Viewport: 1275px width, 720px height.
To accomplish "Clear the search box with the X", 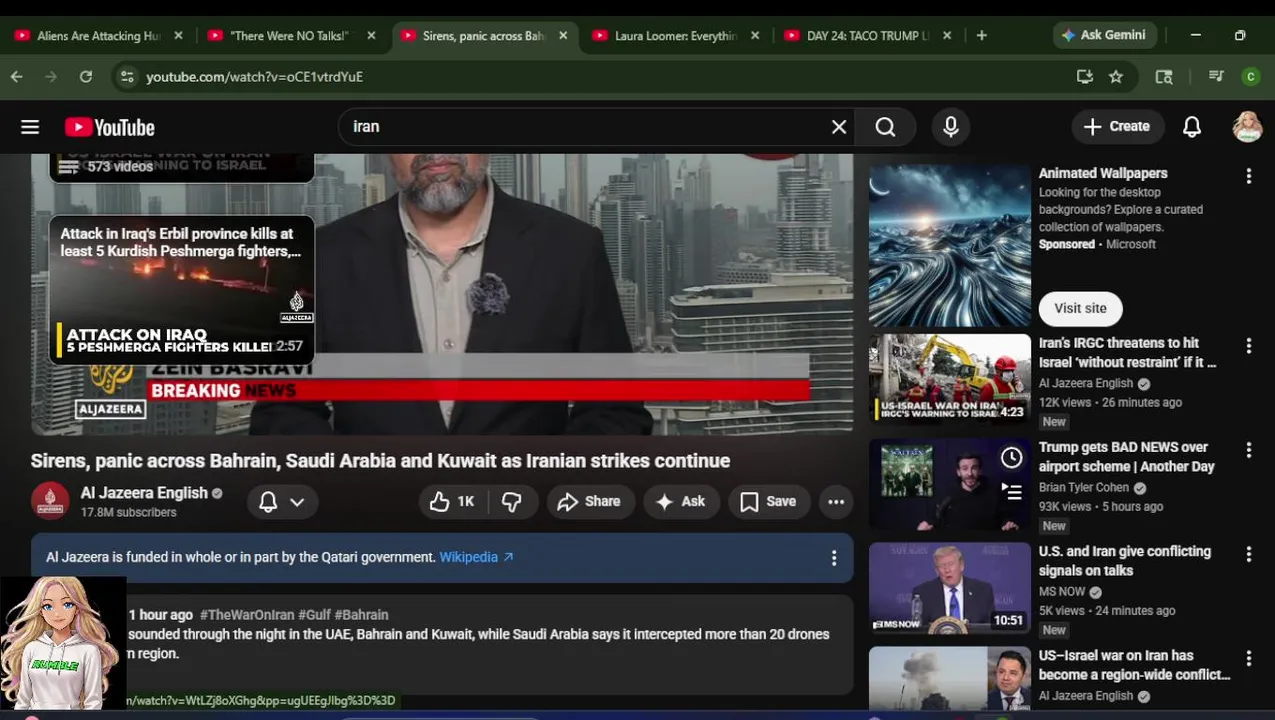I will [839, 127].
